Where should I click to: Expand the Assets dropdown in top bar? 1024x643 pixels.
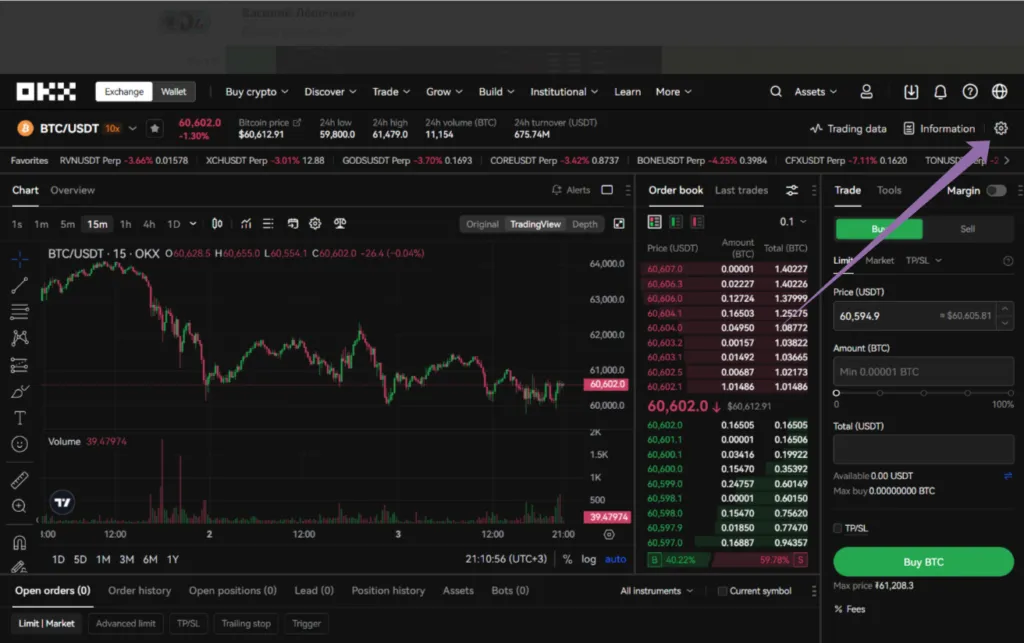pyautogui.click(x=816, y=92)
